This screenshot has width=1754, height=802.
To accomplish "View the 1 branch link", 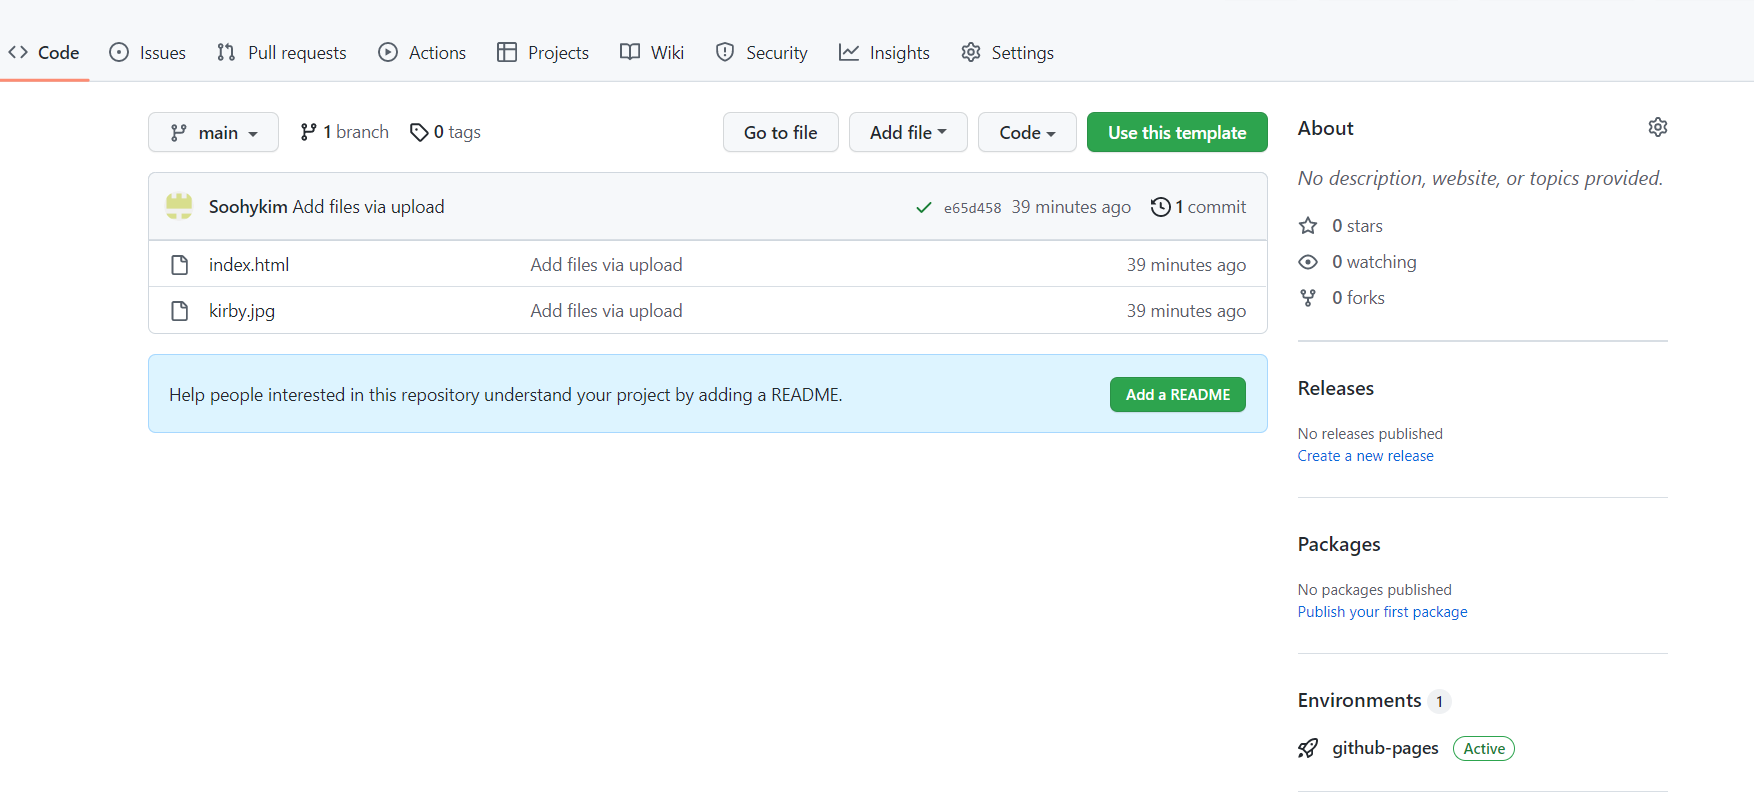I will pyautogui.click(x=344, y=132).
